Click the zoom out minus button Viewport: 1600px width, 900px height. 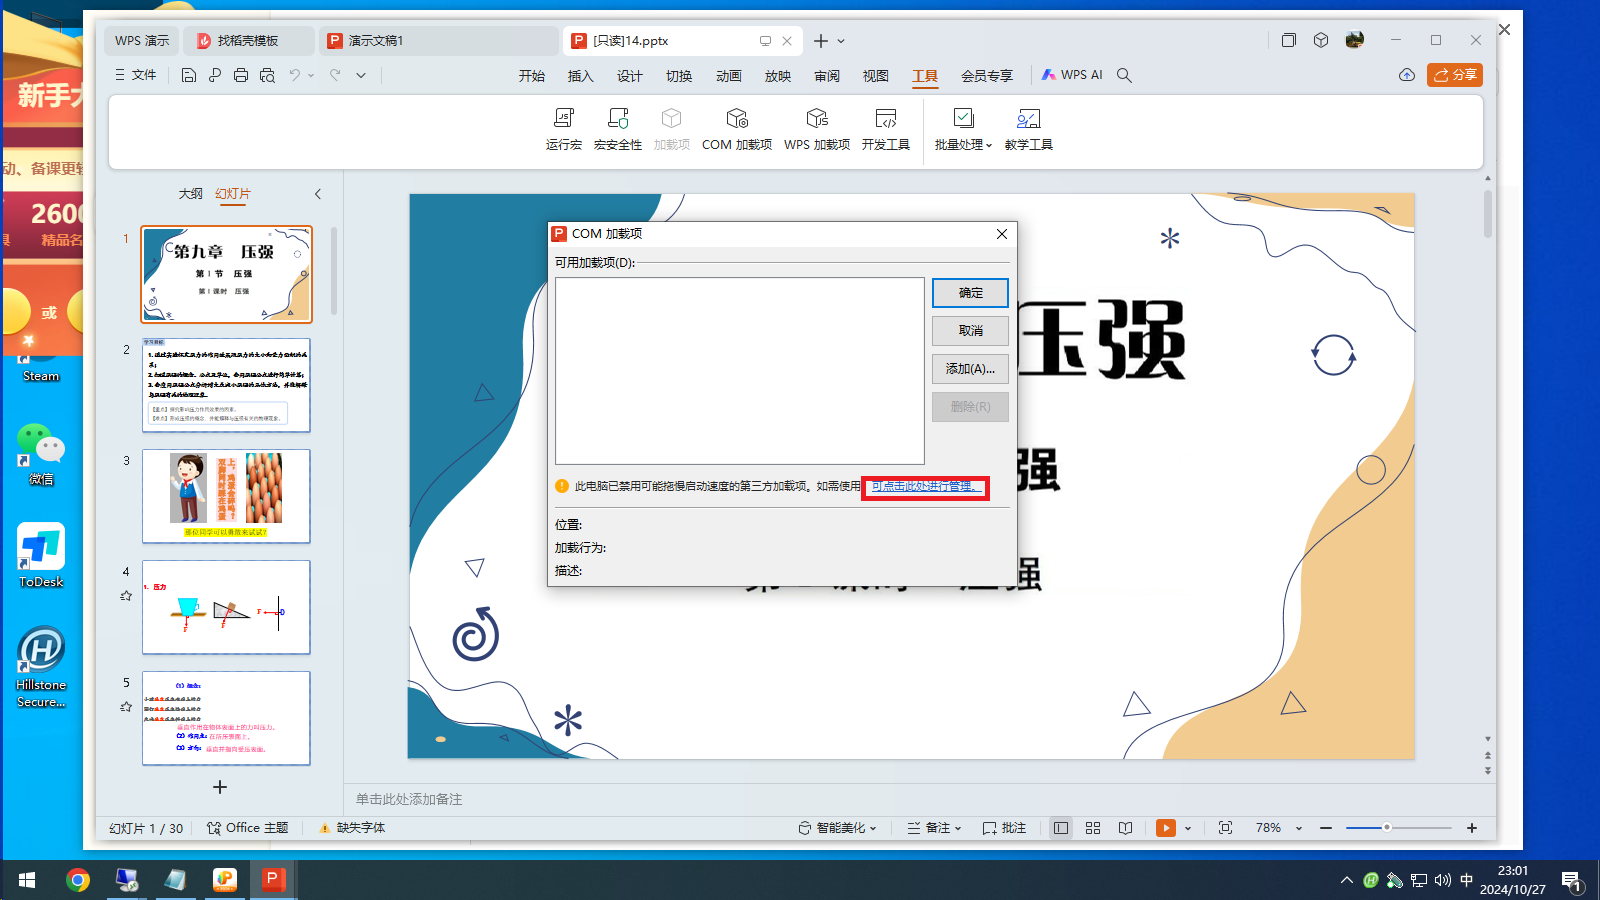[1326, 828]
